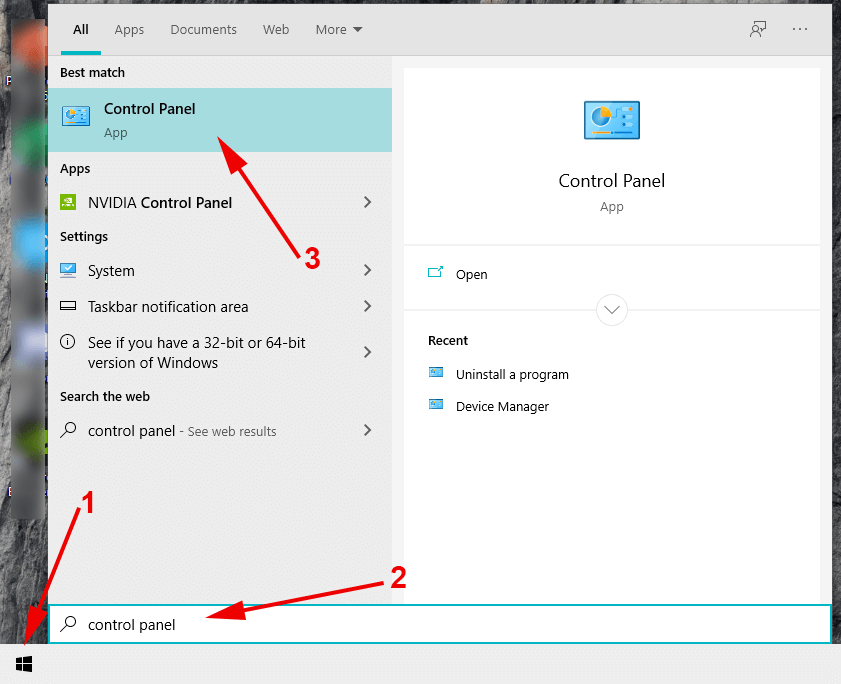The height and width of the screenshot is (684, 841).
Task: Click the search input containing 'control panel'
Action: (x=440, y=624)
